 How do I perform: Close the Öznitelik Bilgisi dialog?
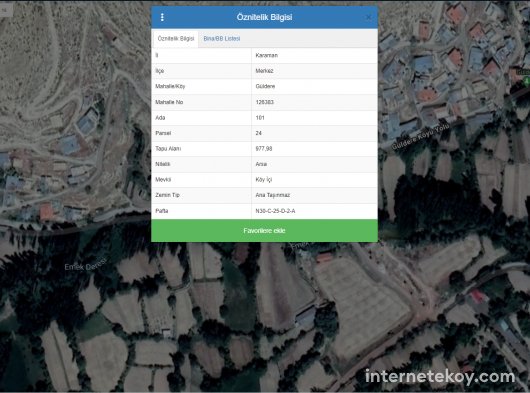(369, 17)
